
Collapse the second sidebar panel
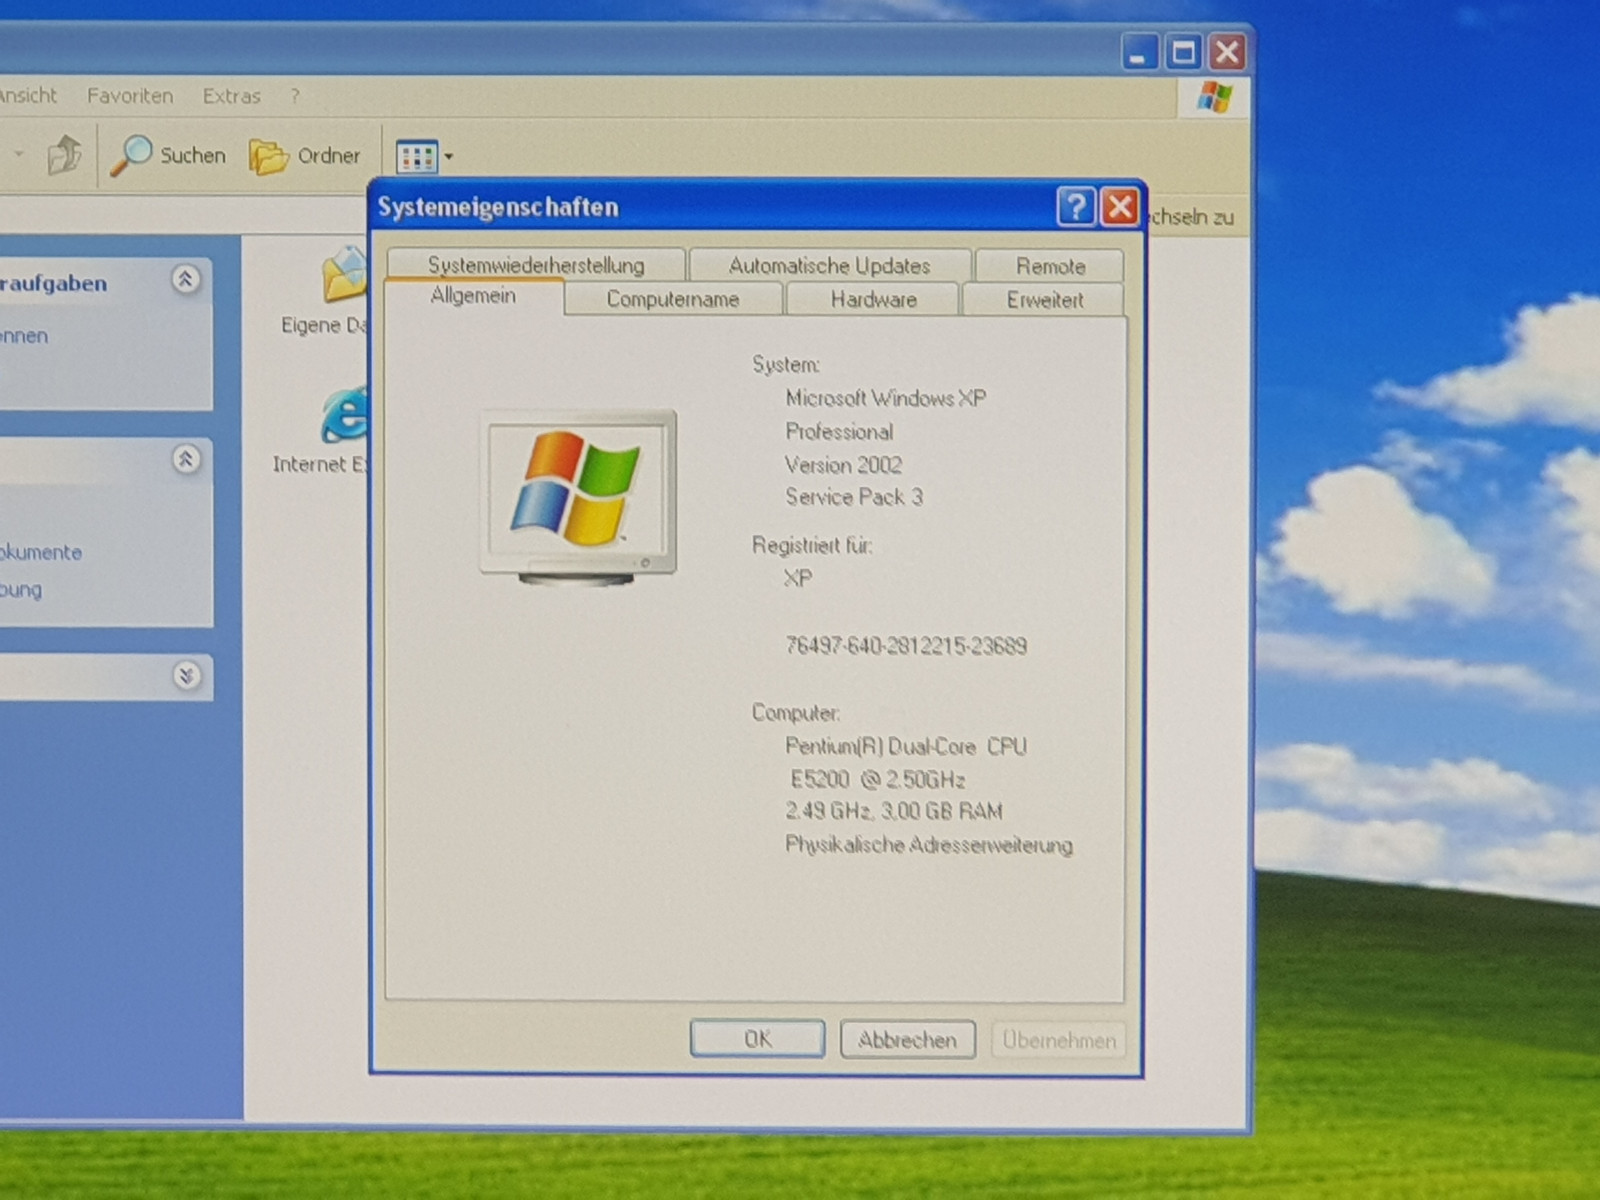(186, 459)
